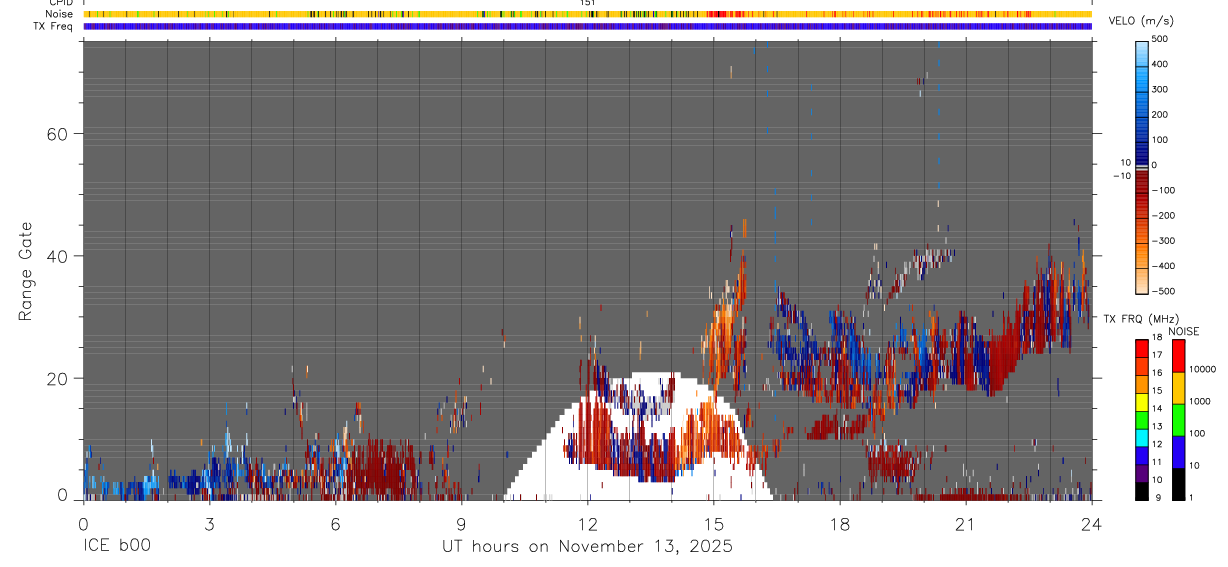Image resolution: width=1228 pixels, height=567 pixels.
Task: Click the "500" label on velocity colorbar
Action: coord(1160,39)
